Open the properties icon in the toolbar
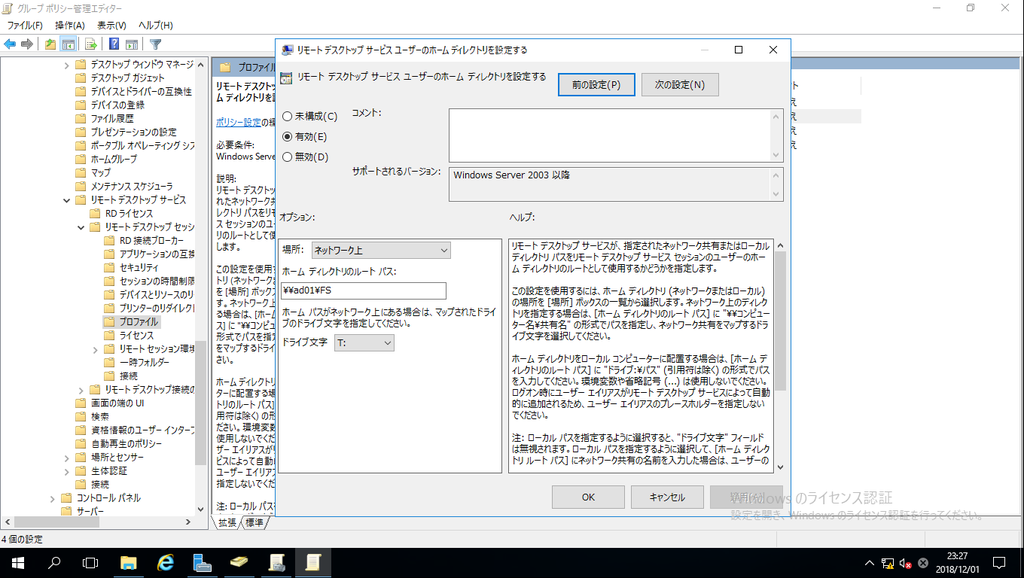The width and height of the screenshot is (1024, 578). (x=133, y=43)
